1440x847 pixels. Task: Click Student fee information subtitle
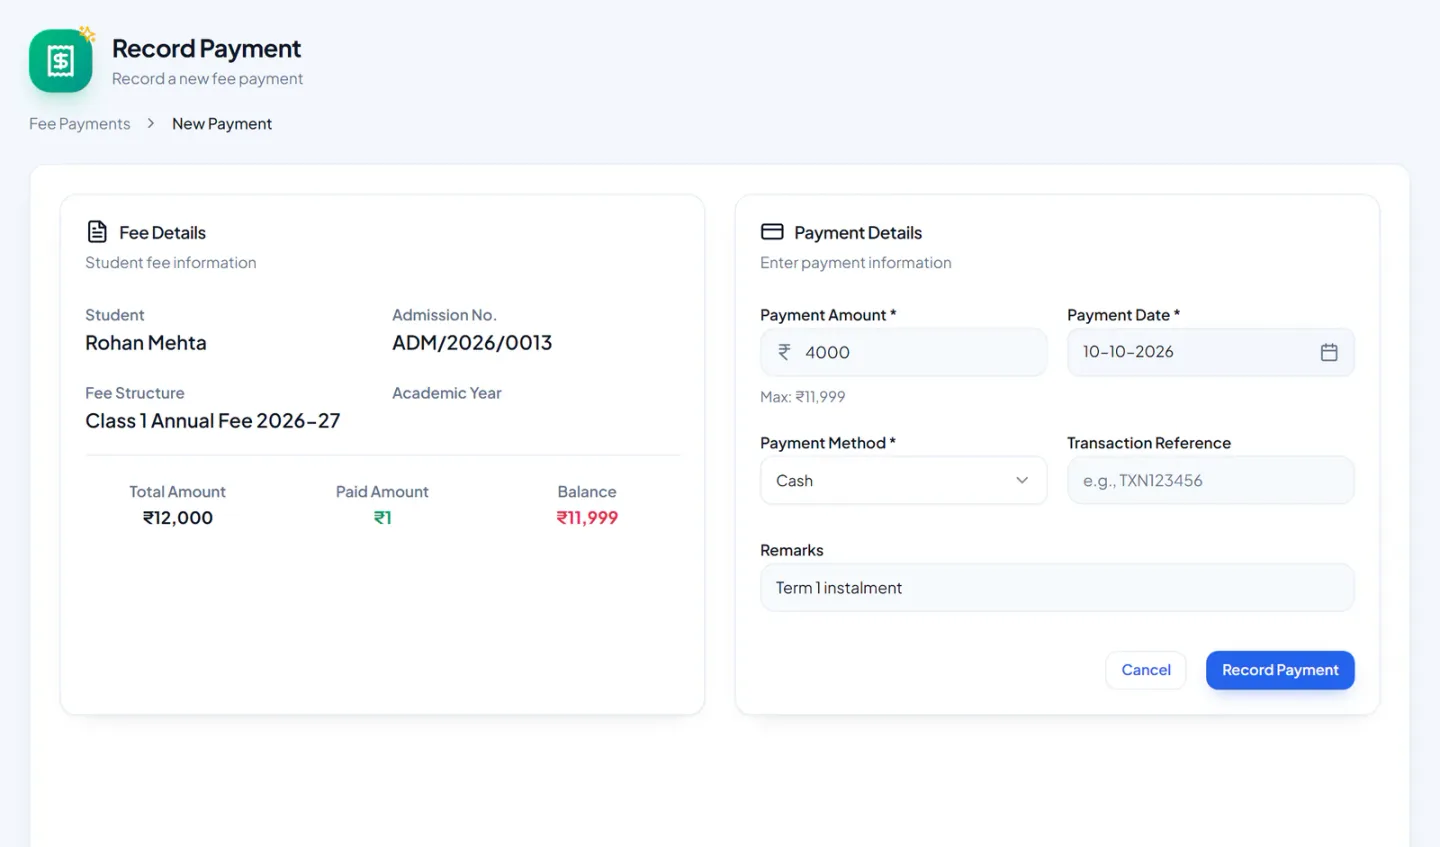[x=171, y=263]
